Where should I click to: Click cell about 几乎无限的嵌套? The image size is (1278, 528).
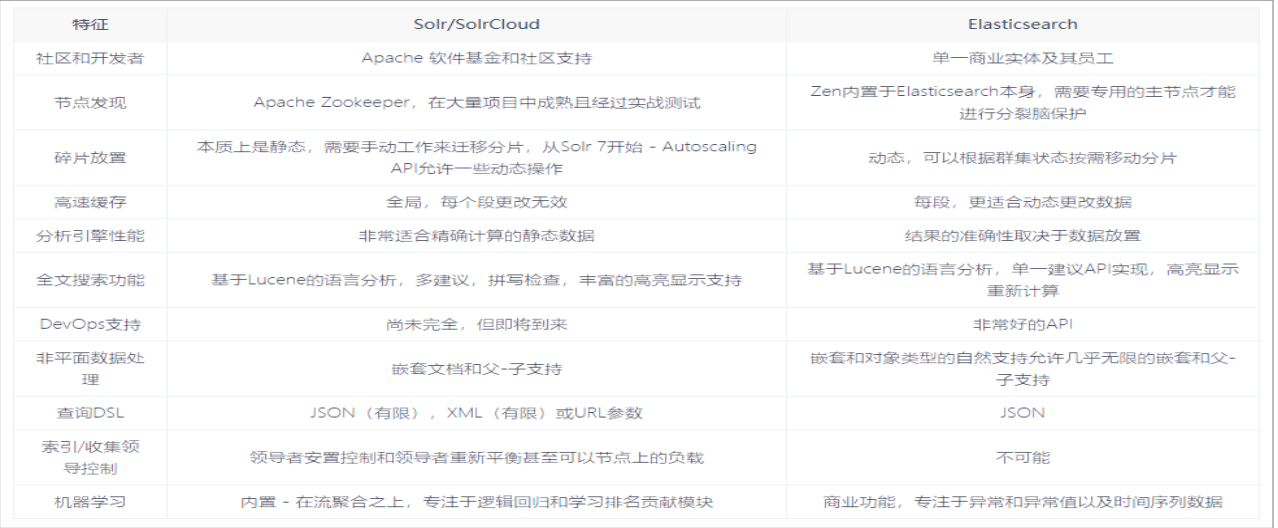[1022, 368]
